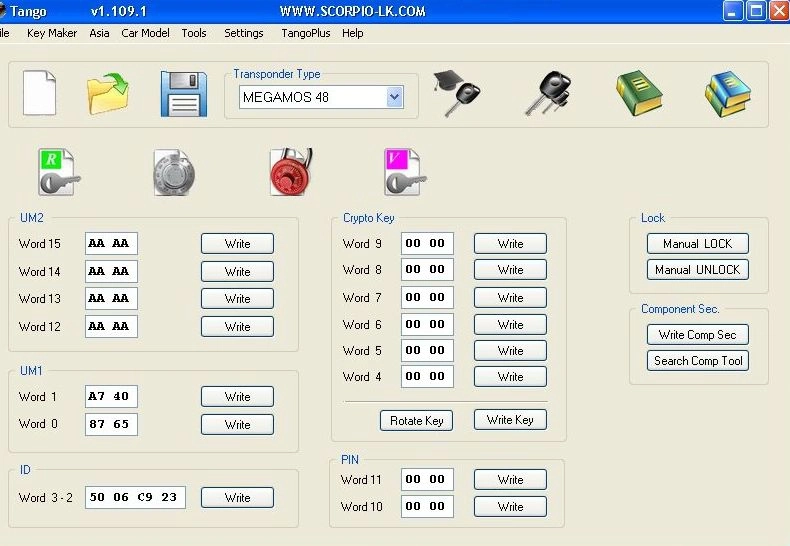Open the Tools menu
The width and height of the screenshot is (790, 546).
194,33
